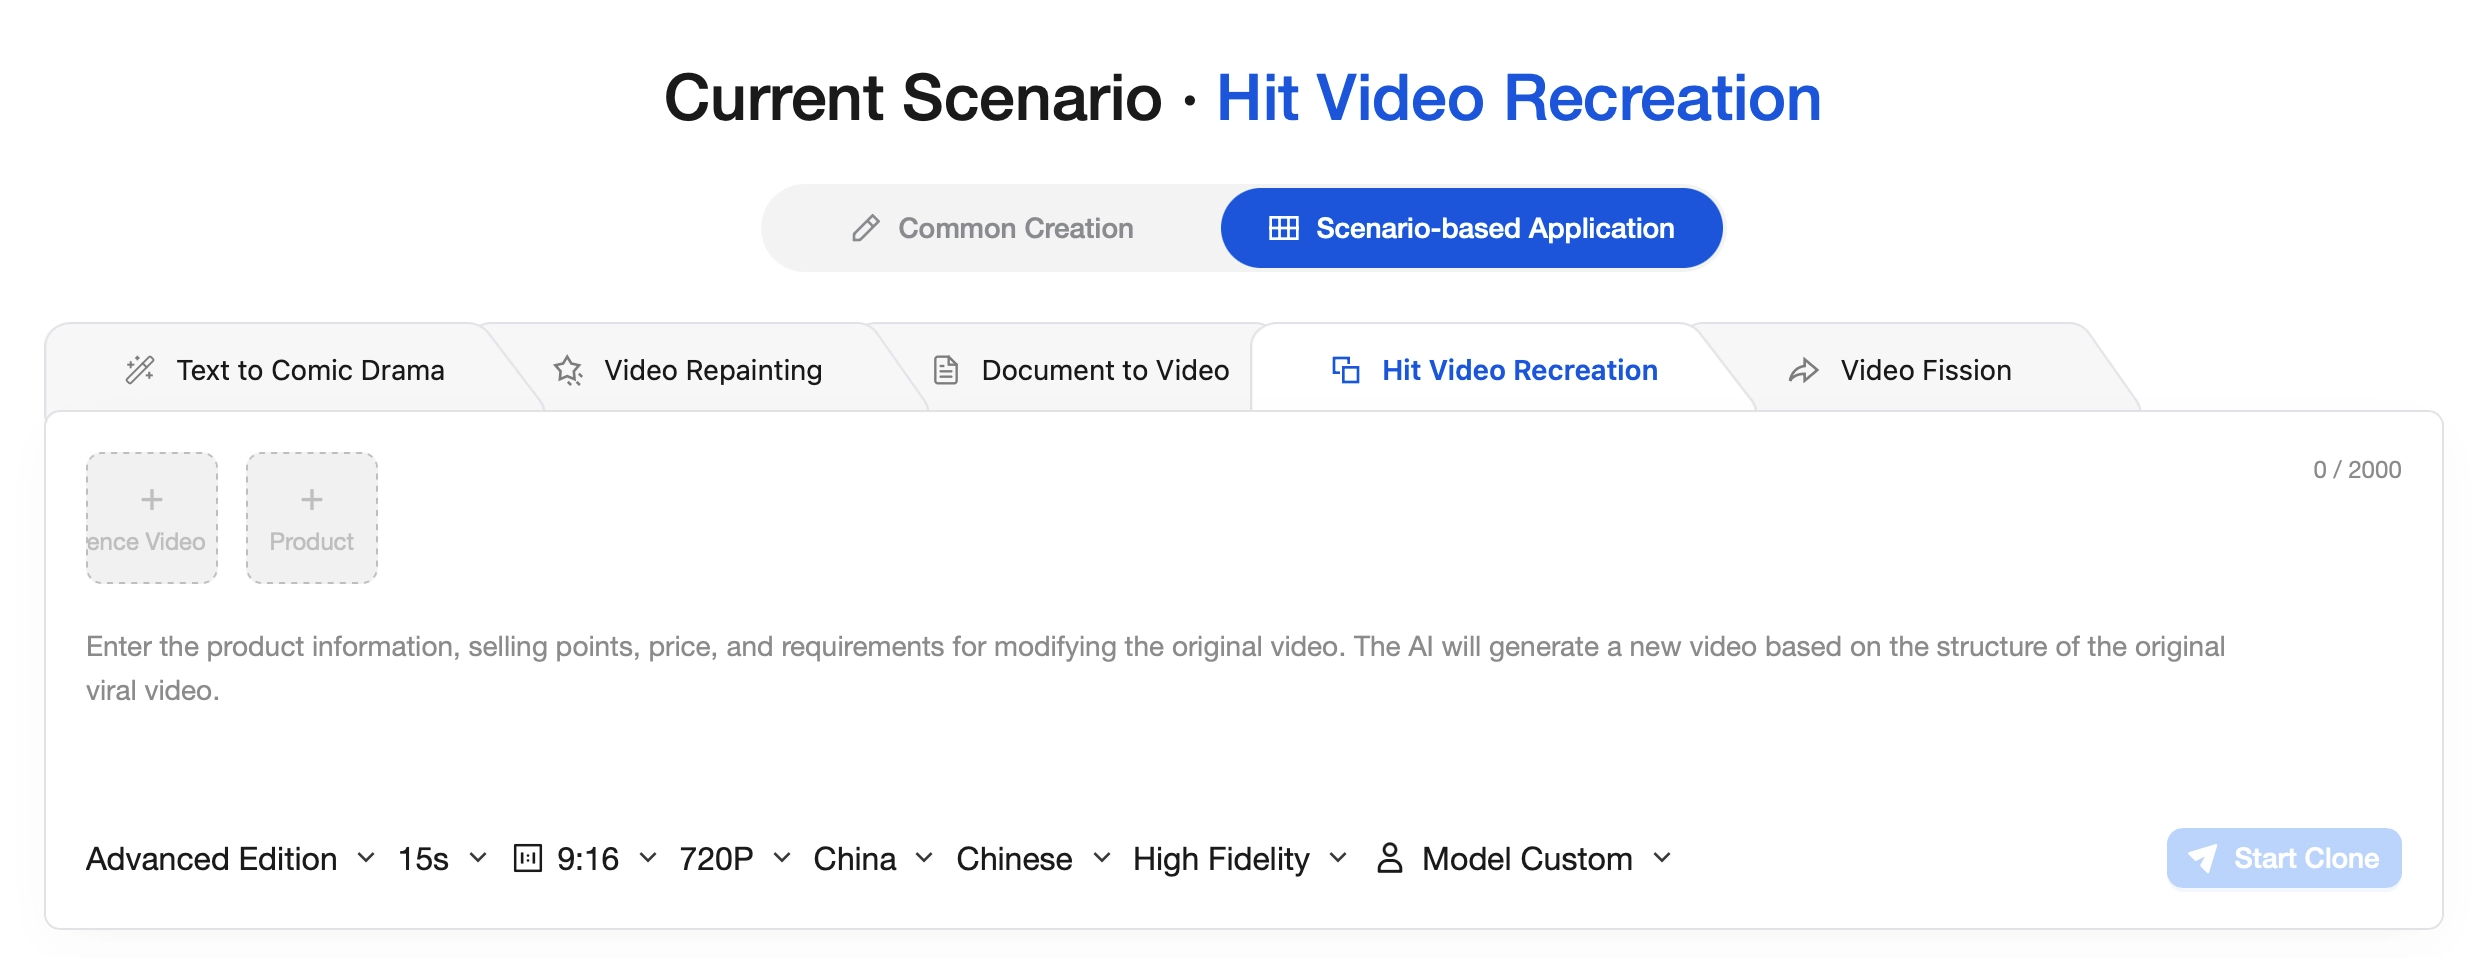Click the grid icon in Scenario-based Application
This screenshot has height=958, width=2476.
click(x=1283, y=228)
